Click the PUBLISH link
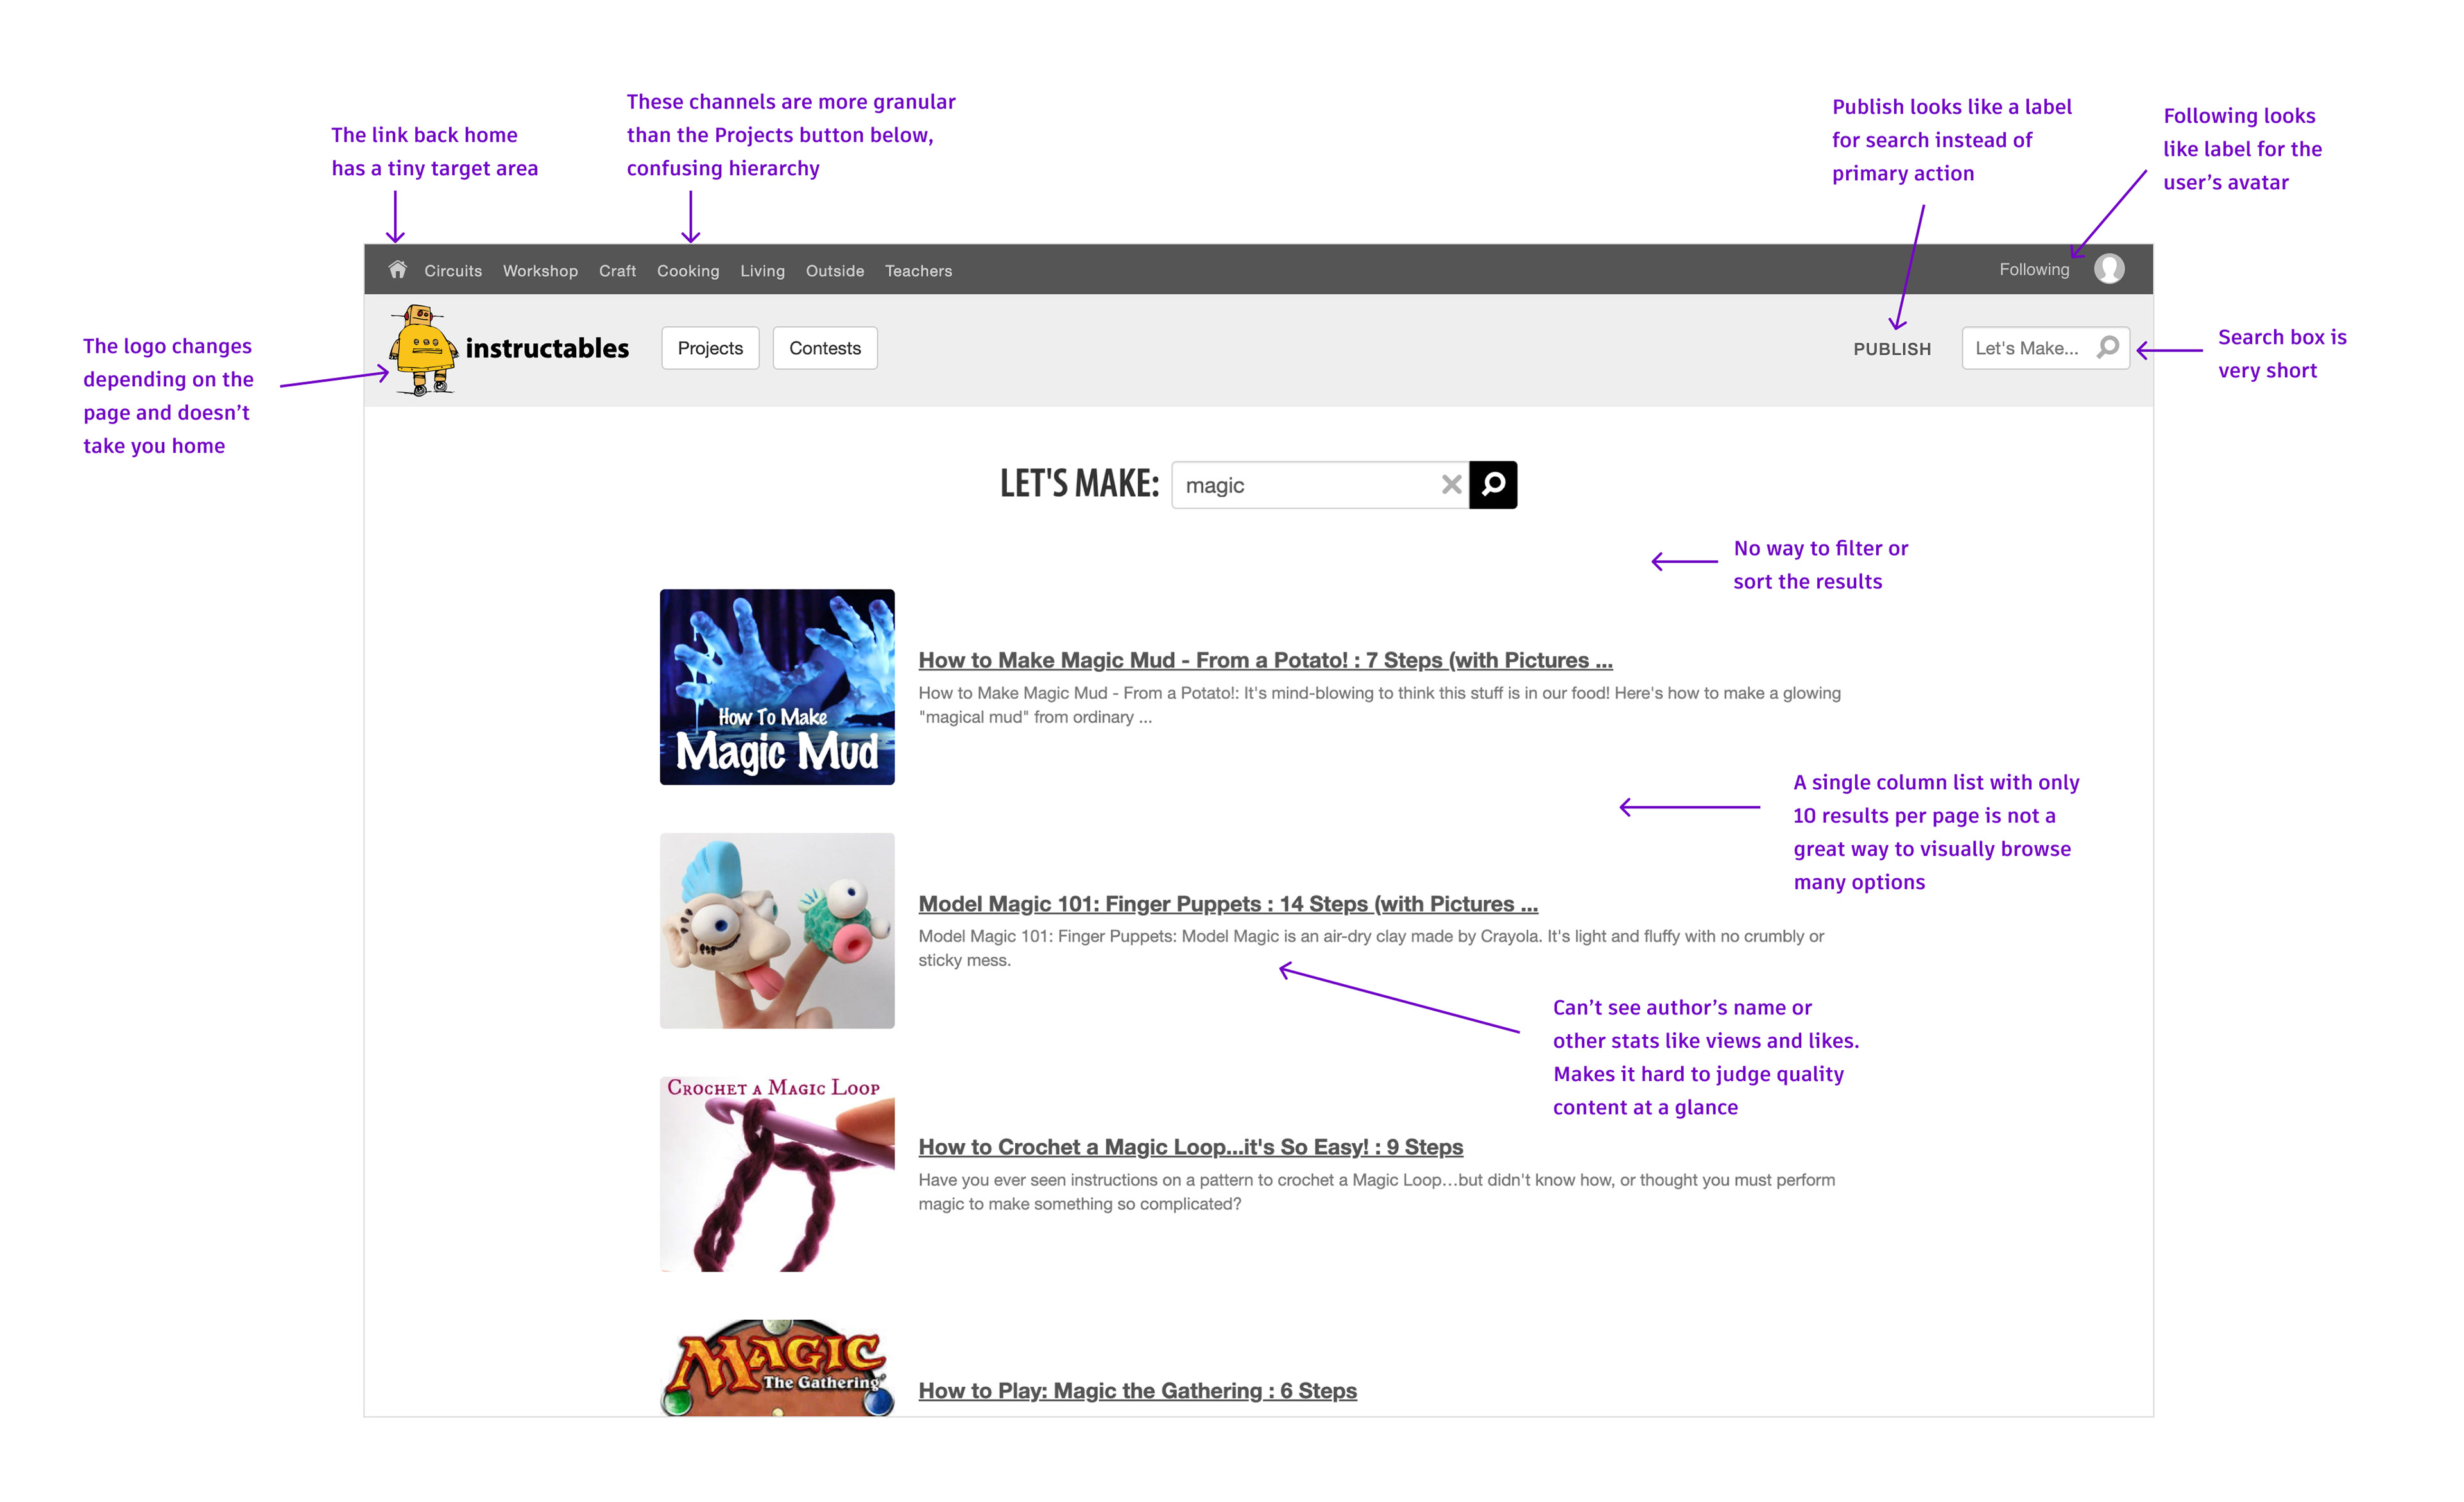This screenshot has width=2464, height=1502. point(1892,349)
